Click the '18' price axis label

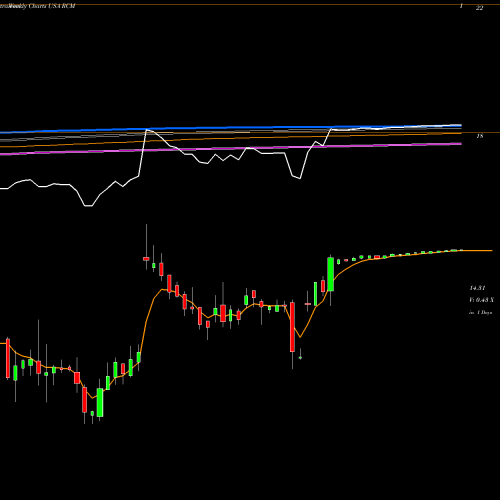point(480,136)
